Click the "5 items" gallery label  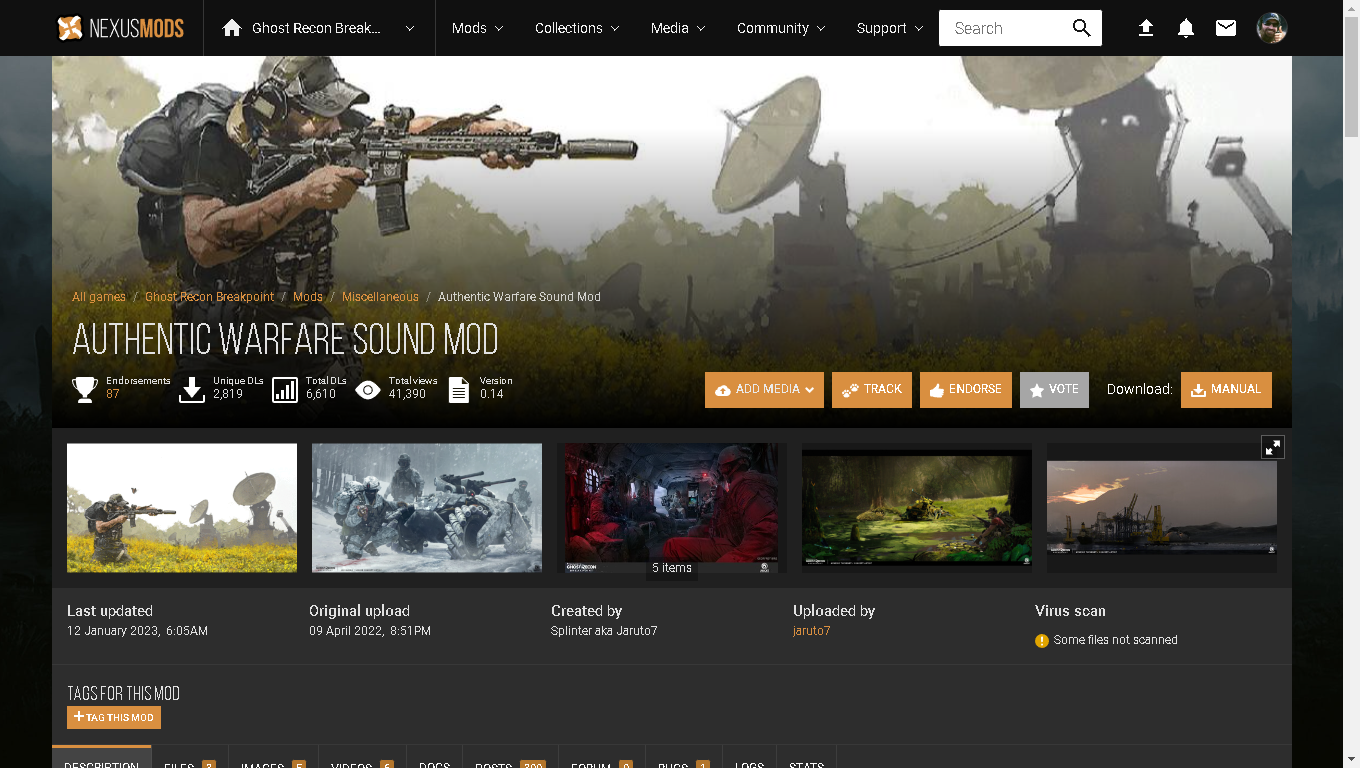click(672, 568)
